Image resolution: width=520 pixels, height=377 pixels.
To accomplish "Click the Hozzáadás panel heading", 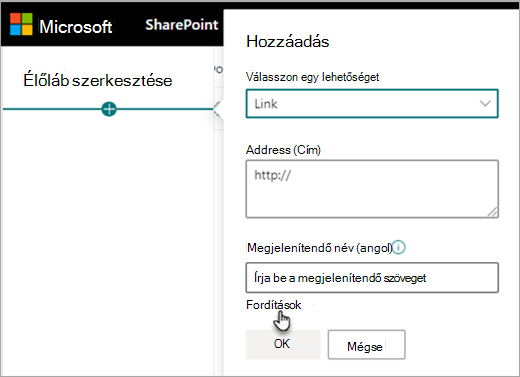I will point(288,42).
